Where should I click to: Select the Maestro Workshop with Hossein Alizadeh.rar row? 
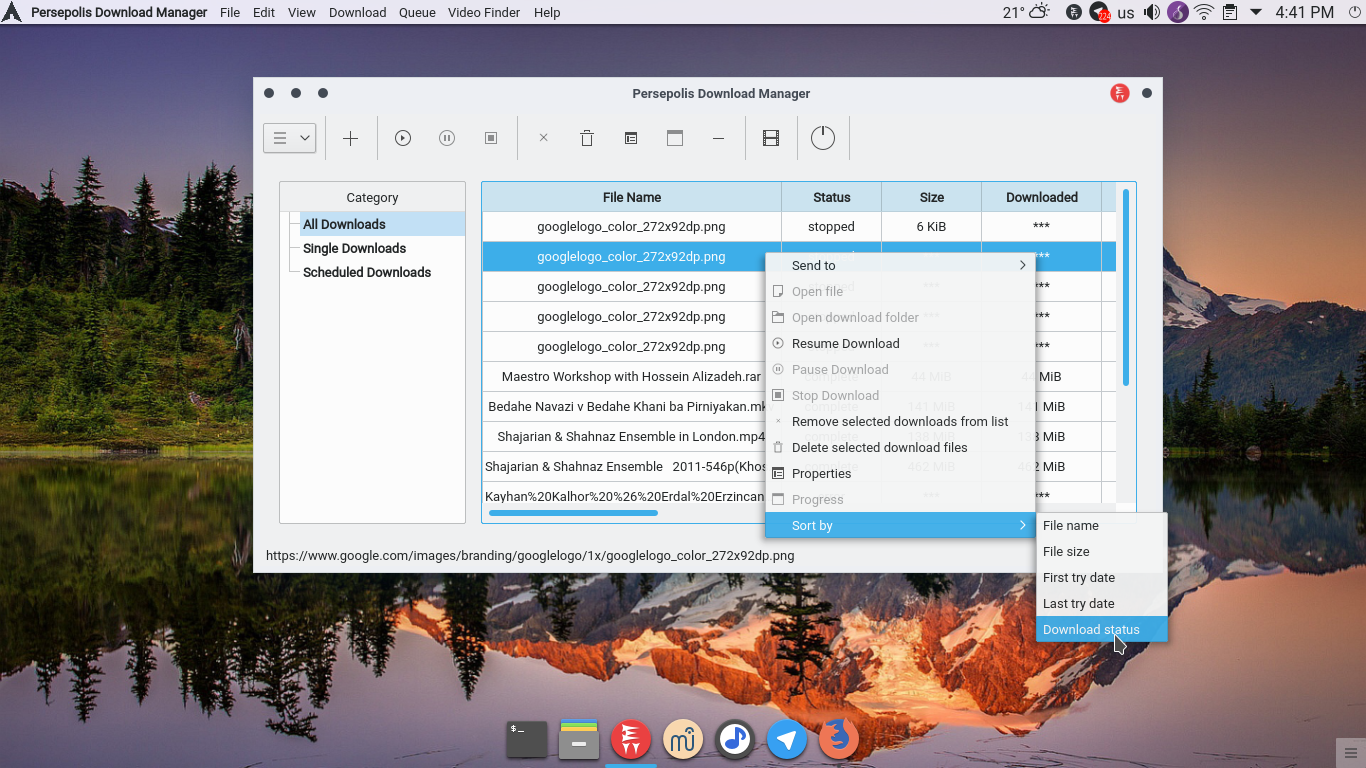[631, 377]
